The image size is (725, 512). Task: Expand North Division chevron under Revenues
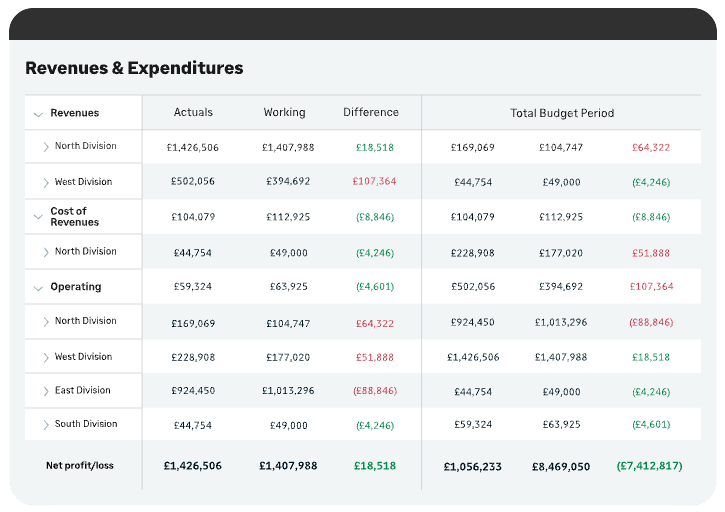point(46,147)
